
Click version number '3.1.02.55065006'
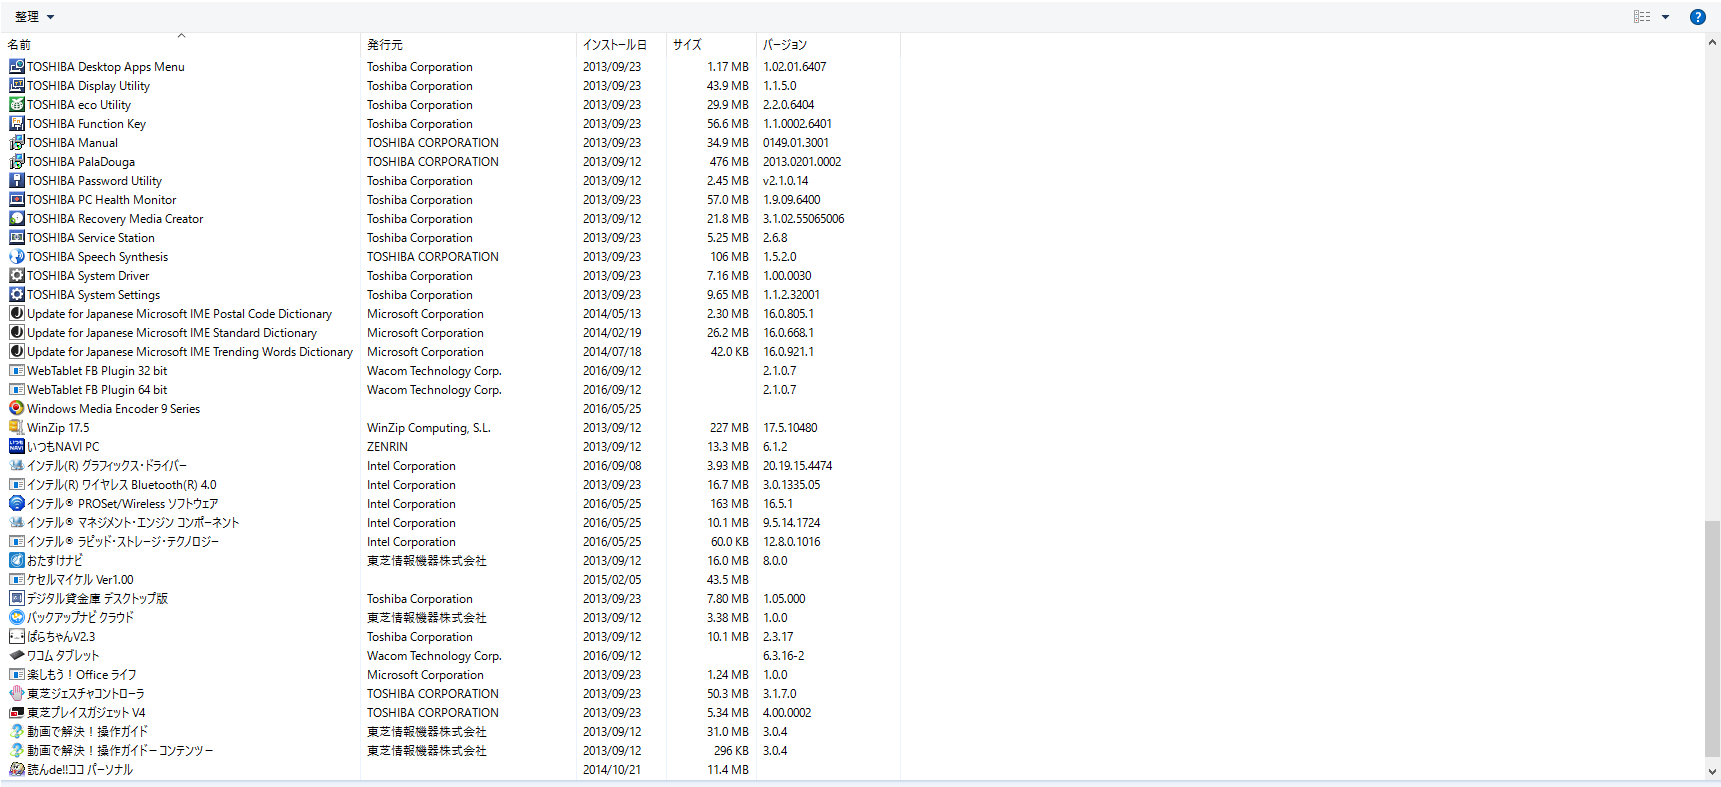click(x=804, y=219)
